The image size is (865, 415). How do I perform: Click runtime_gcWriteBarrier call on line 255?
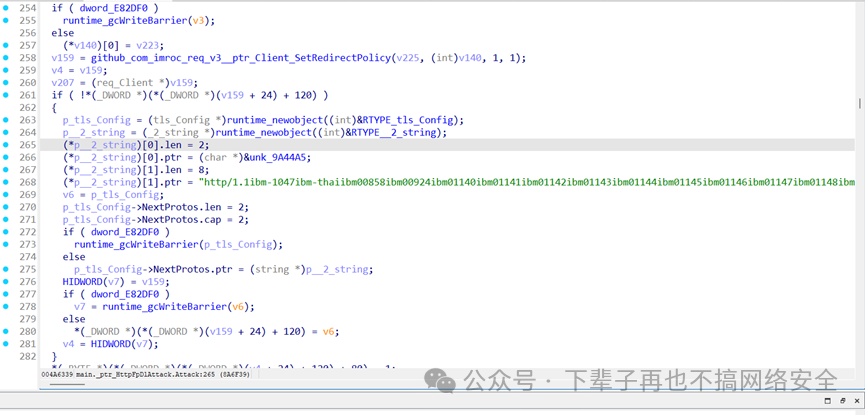pyautogui.click(x=125, y=20)
